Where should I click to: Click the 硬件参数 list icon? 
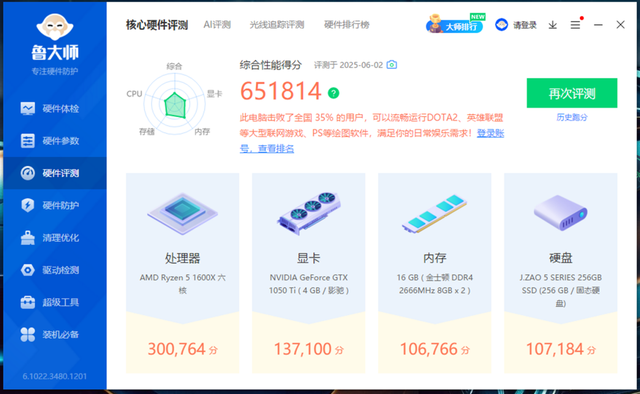[x=28, y=141]
